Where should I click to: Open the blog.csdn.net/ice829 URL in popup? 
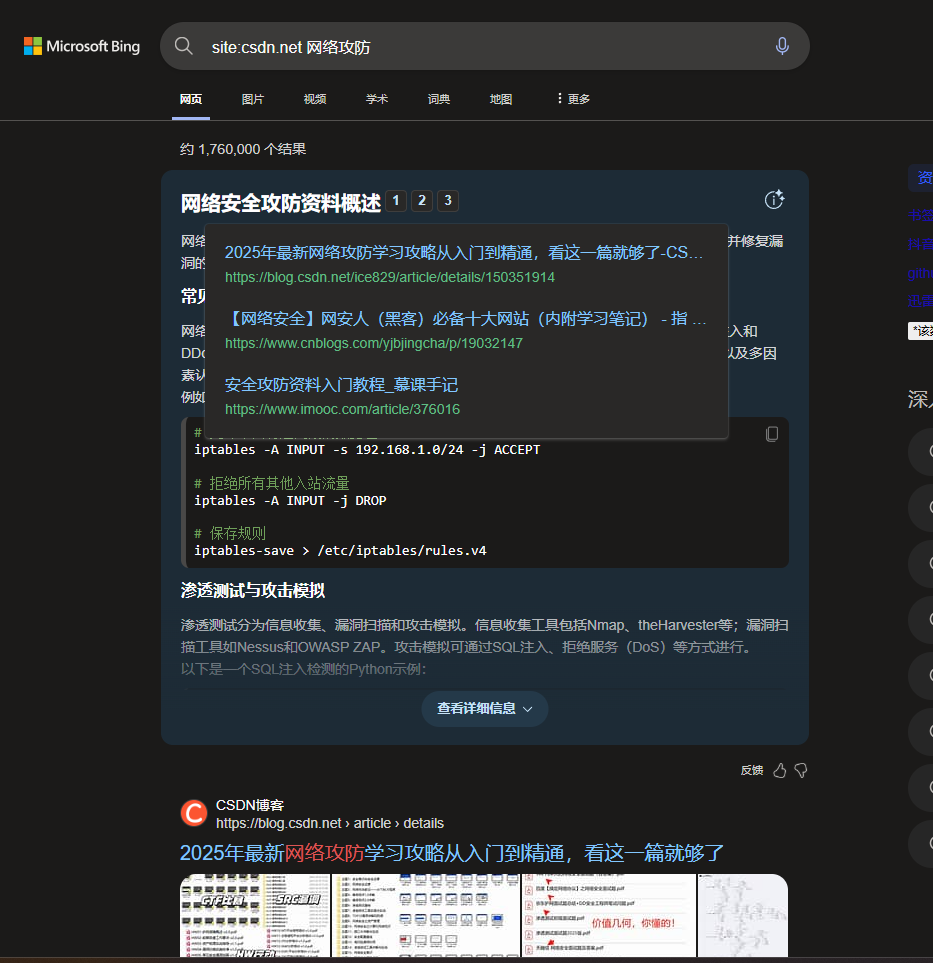point(389,278)
